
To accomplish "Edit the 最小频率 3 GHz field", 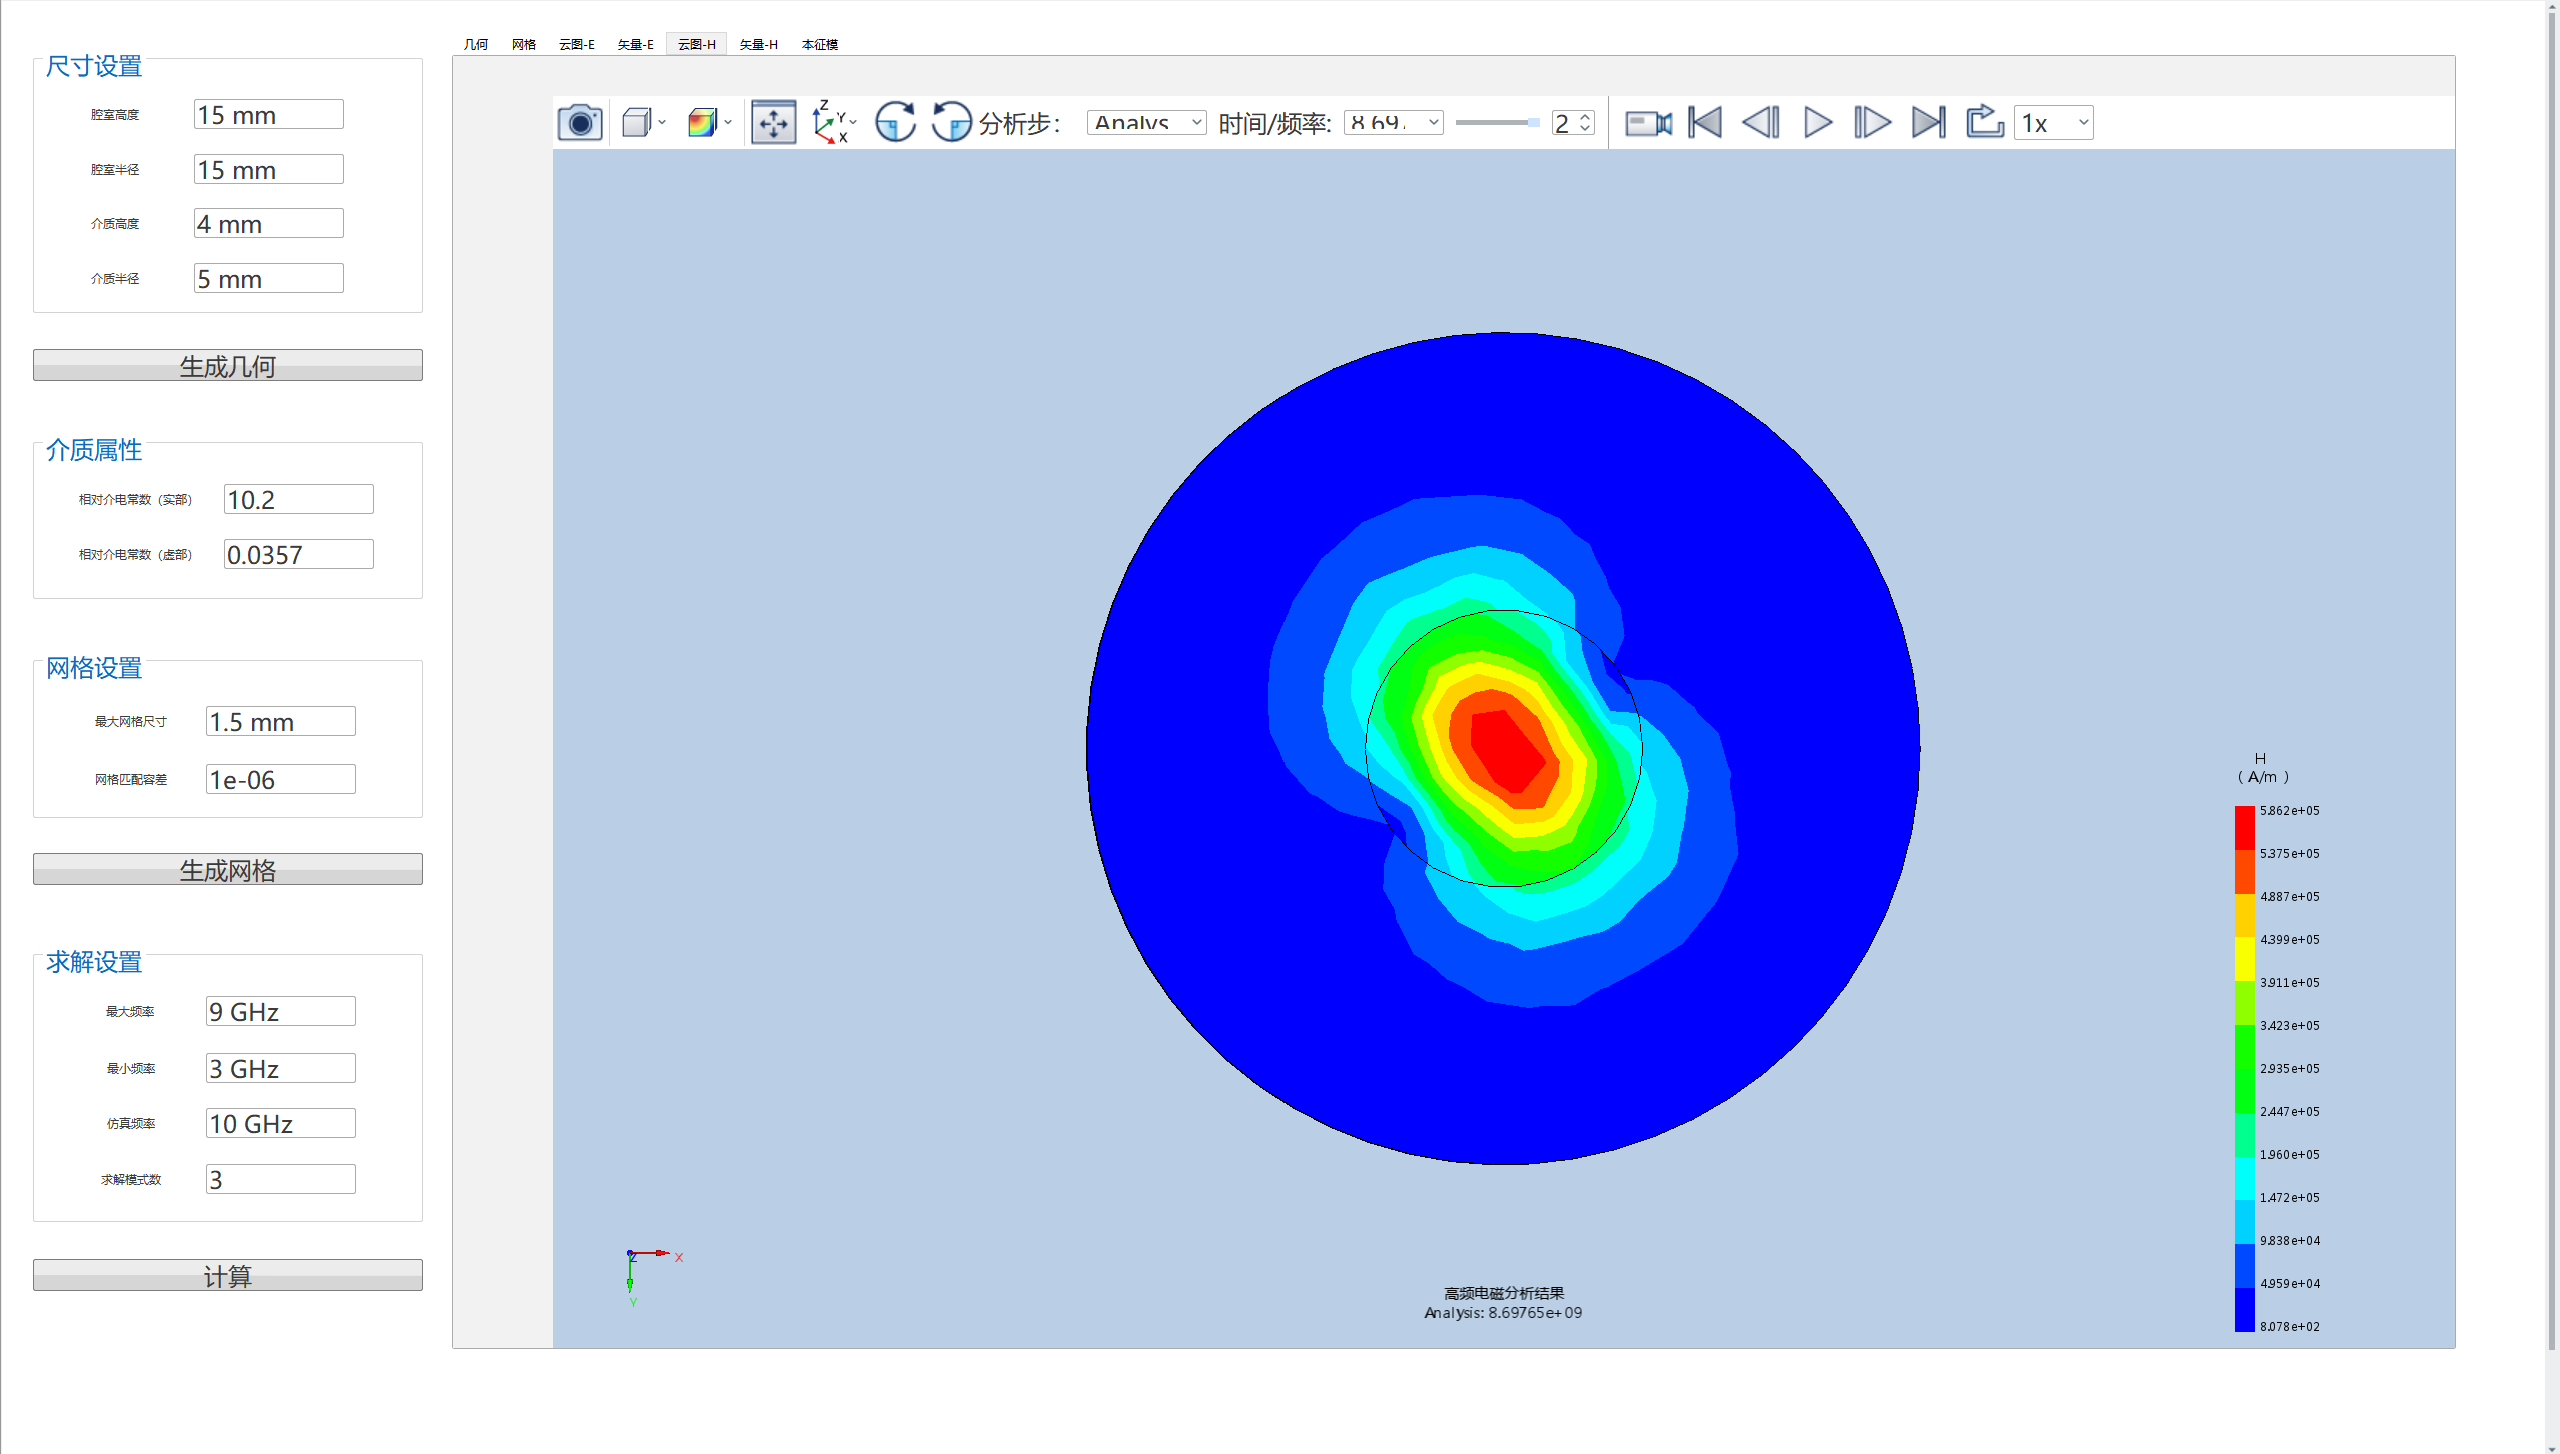I will (281, 1068).
